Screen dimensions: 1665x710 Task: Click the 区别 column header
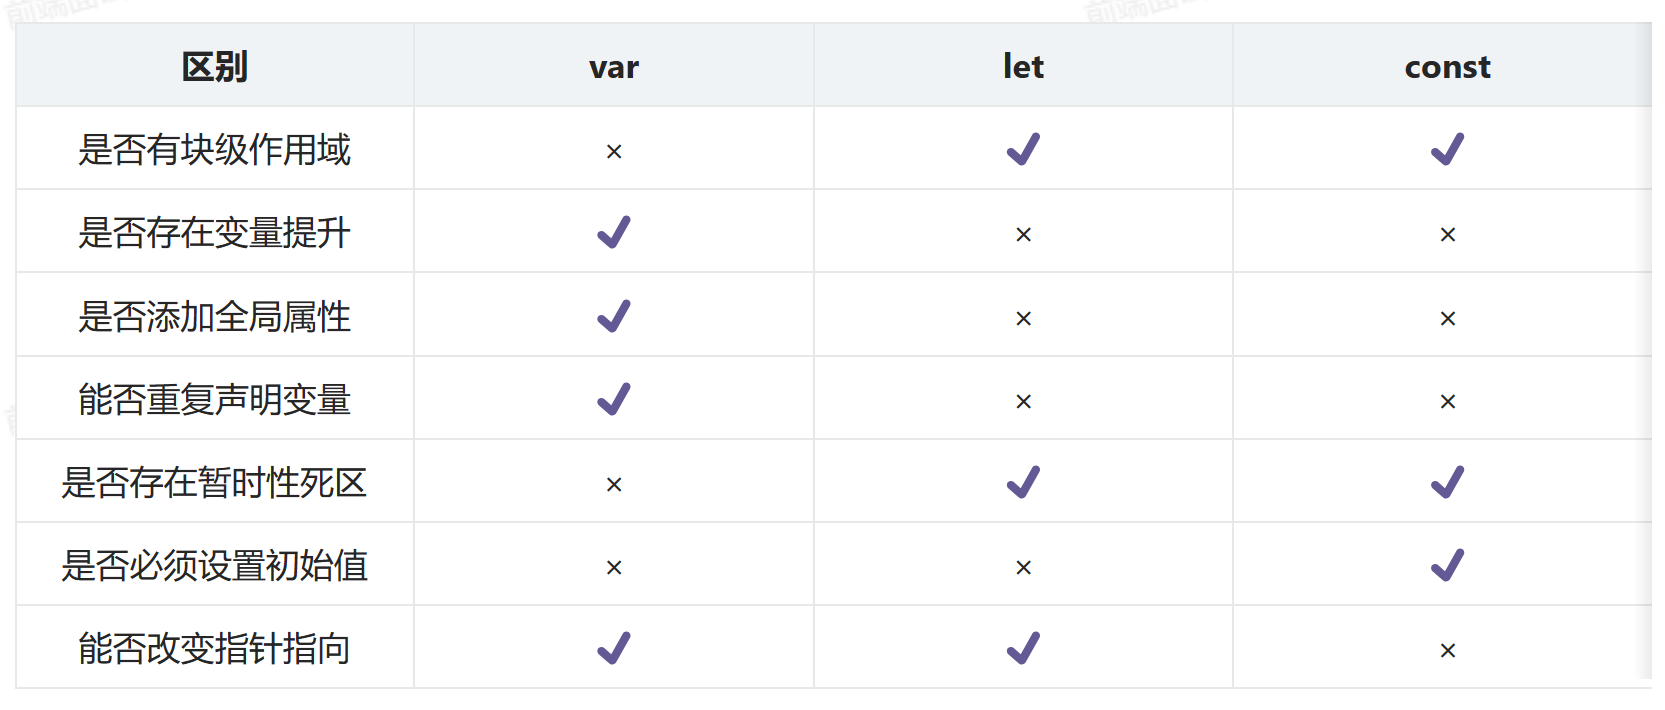[215, 67]
